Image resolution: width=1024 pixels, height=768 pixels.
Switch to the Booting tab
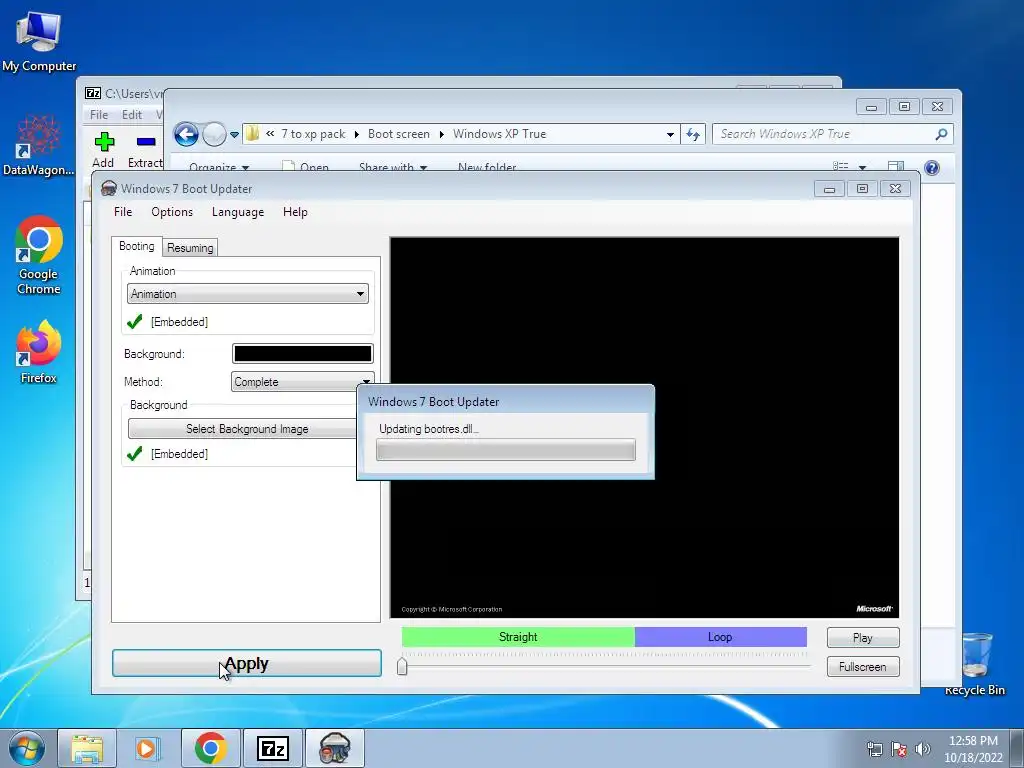click(136, 246)
